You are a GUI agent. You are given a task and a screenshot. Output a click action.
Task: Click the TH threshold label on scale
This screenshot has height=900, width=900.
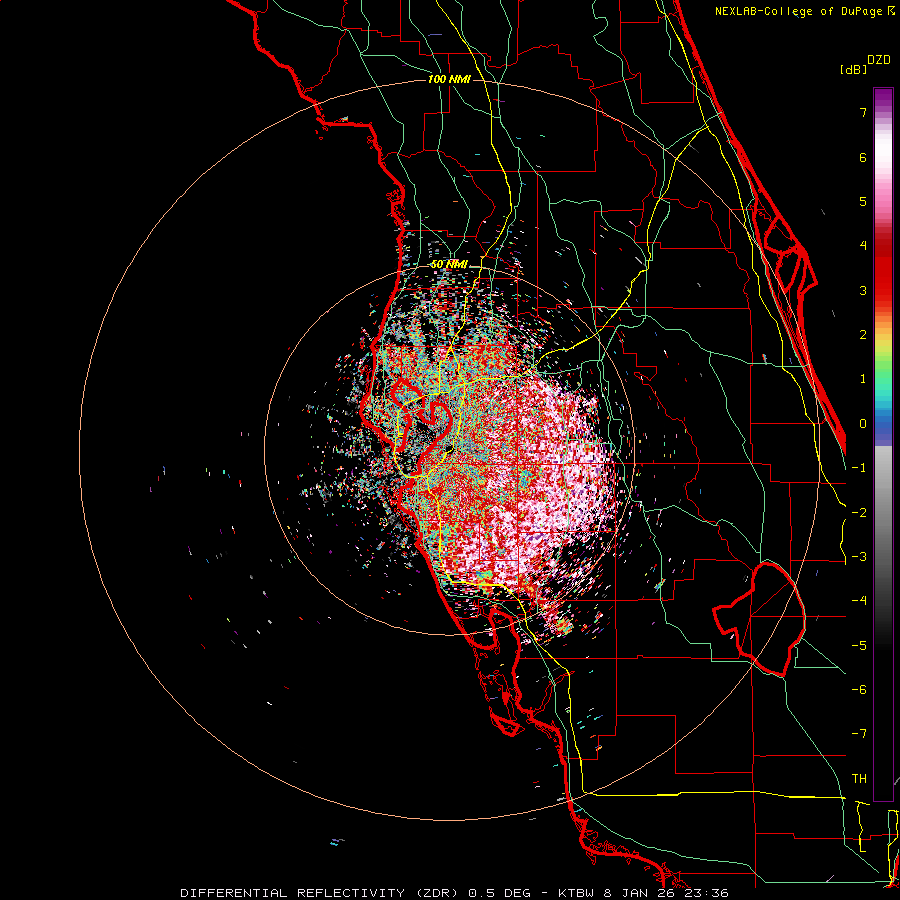click(859, 779)
